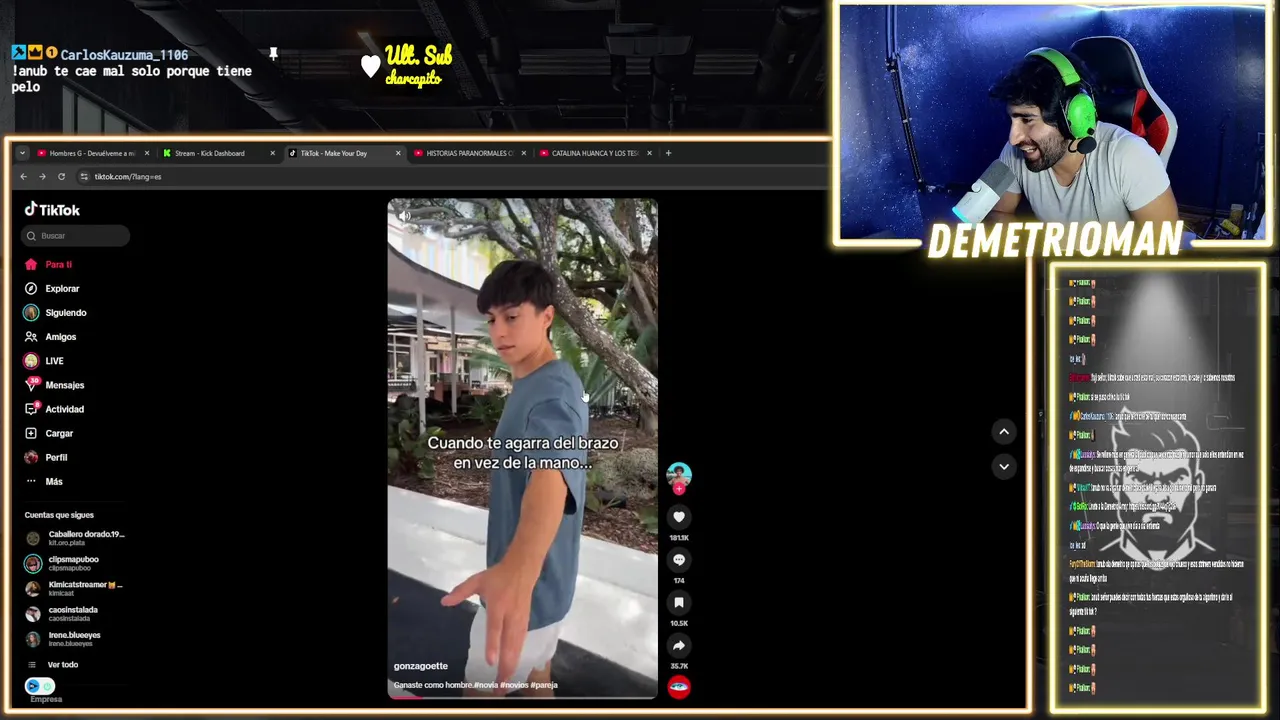1280x720 pixels.
Task: Click the tiktok.com address bar
Action: pyautogui.click(x=450, y=177)
